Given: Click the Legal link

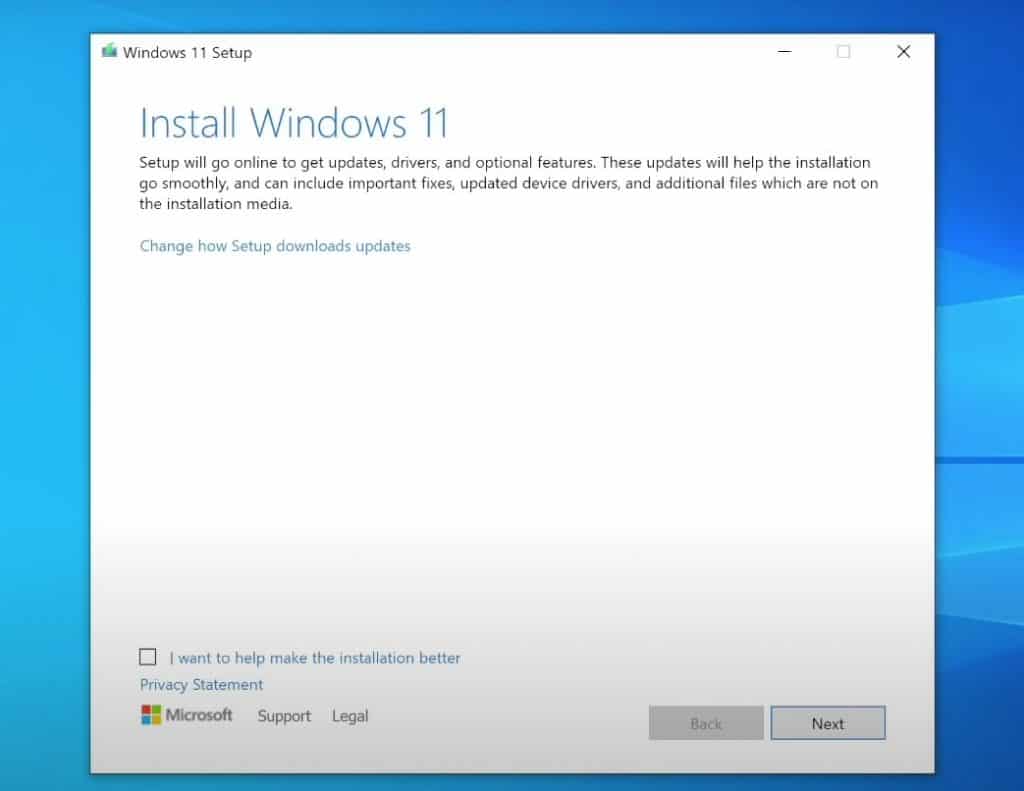Looking at the screenshot, I should [350, 716].
